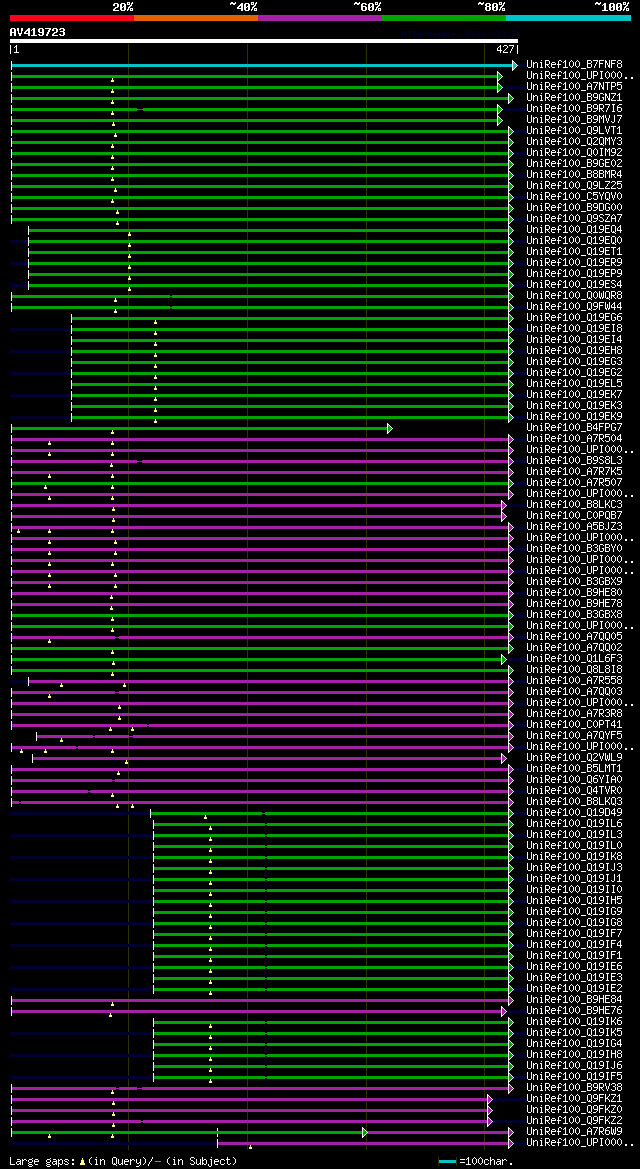Click the UniRef100_Q9FKZ1 hit label
640x1169 pixels.
pos(574,1098)
